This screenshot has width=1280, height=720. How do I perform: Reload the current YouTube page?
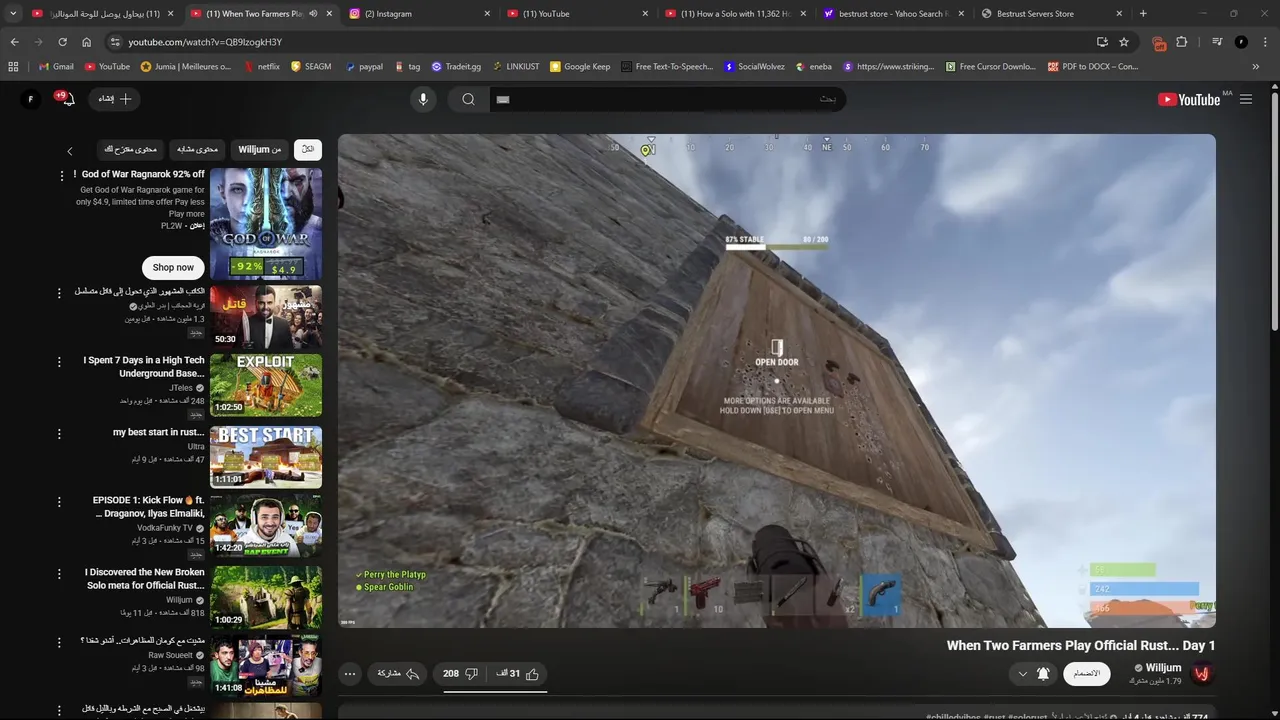click(x=62, y=42)
